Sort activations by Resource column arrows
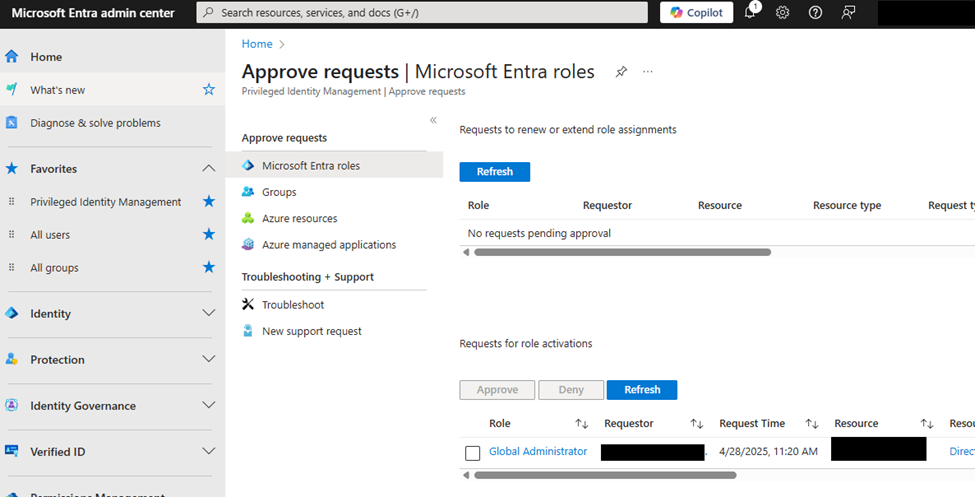 coord(926,424)
